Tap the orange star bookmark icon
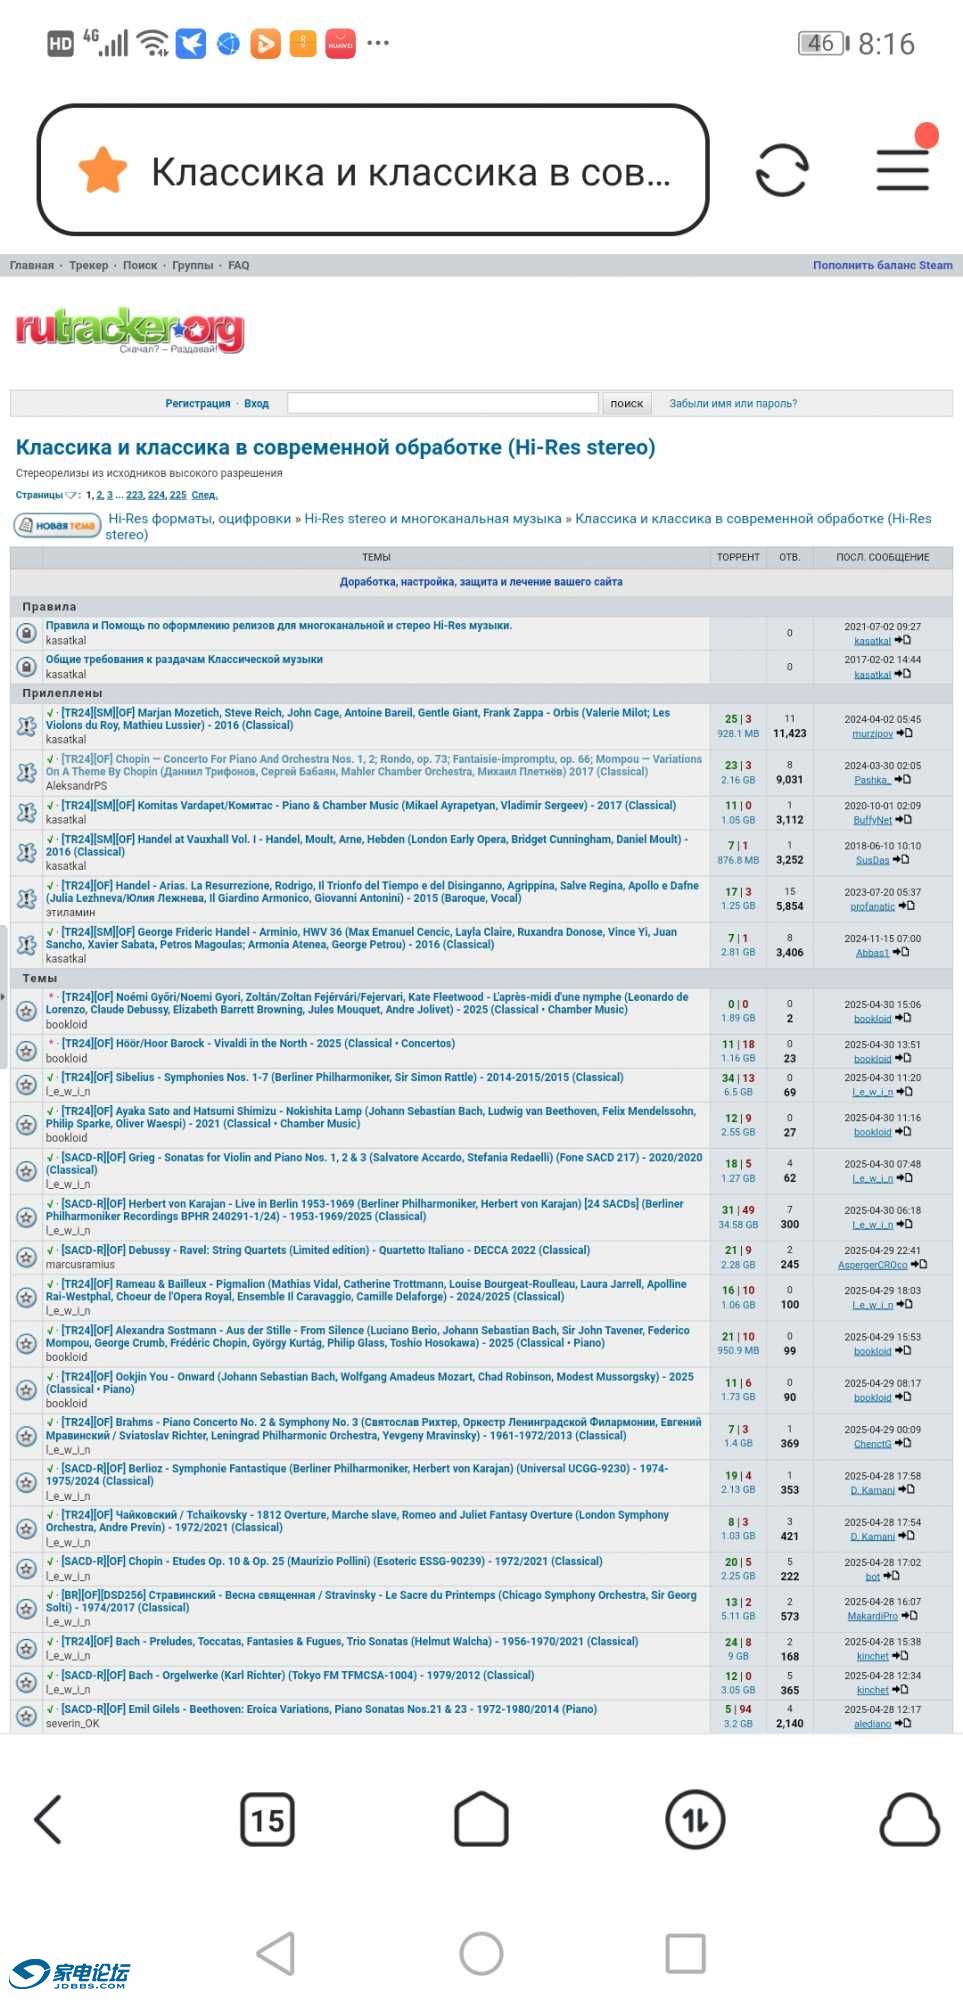The image size is (963, 2000). [x=103, y=170]
